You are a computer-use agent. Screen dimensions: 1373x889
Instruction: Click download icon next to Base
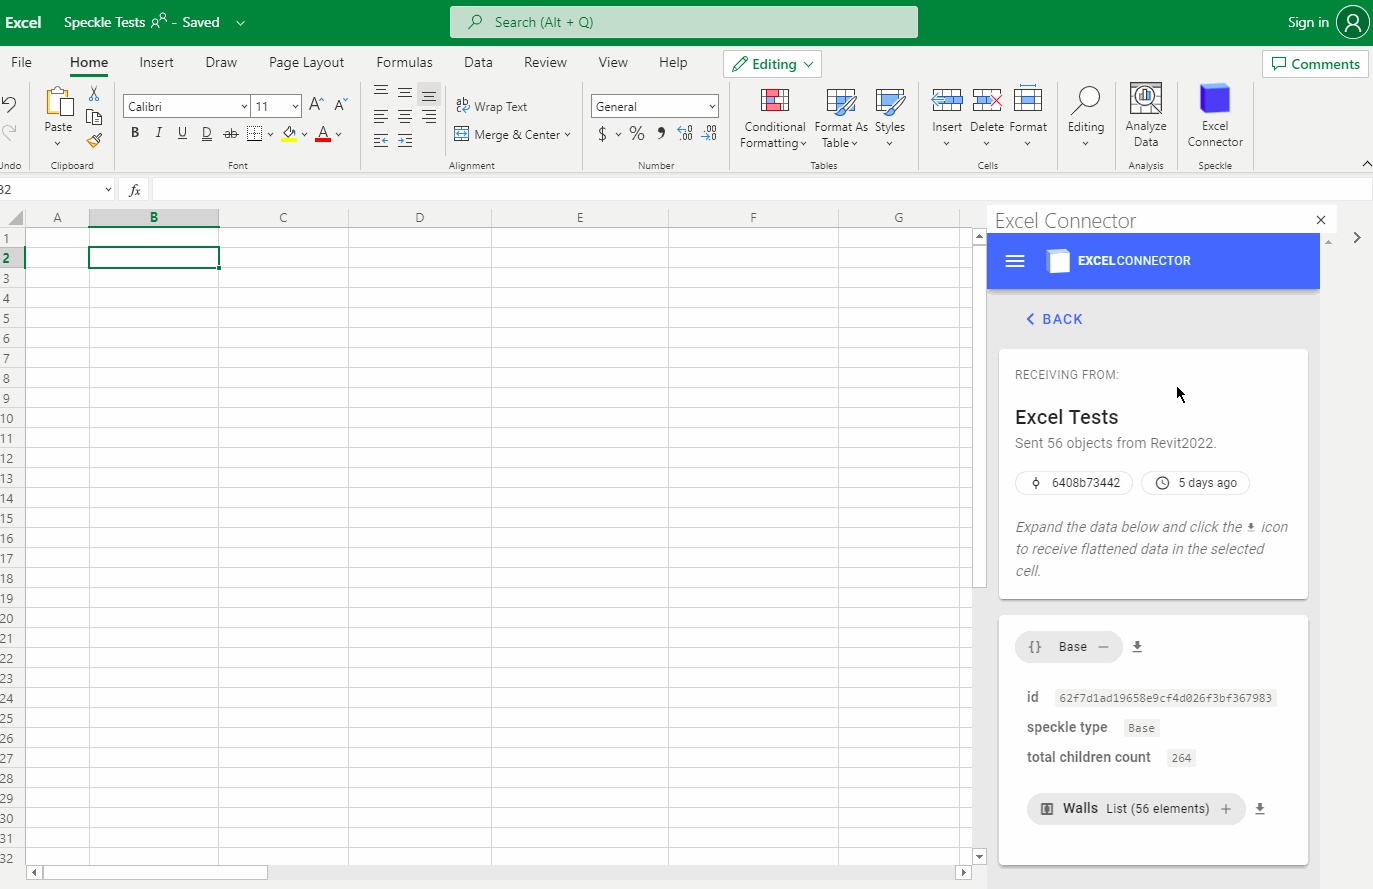coord(1137,647)
